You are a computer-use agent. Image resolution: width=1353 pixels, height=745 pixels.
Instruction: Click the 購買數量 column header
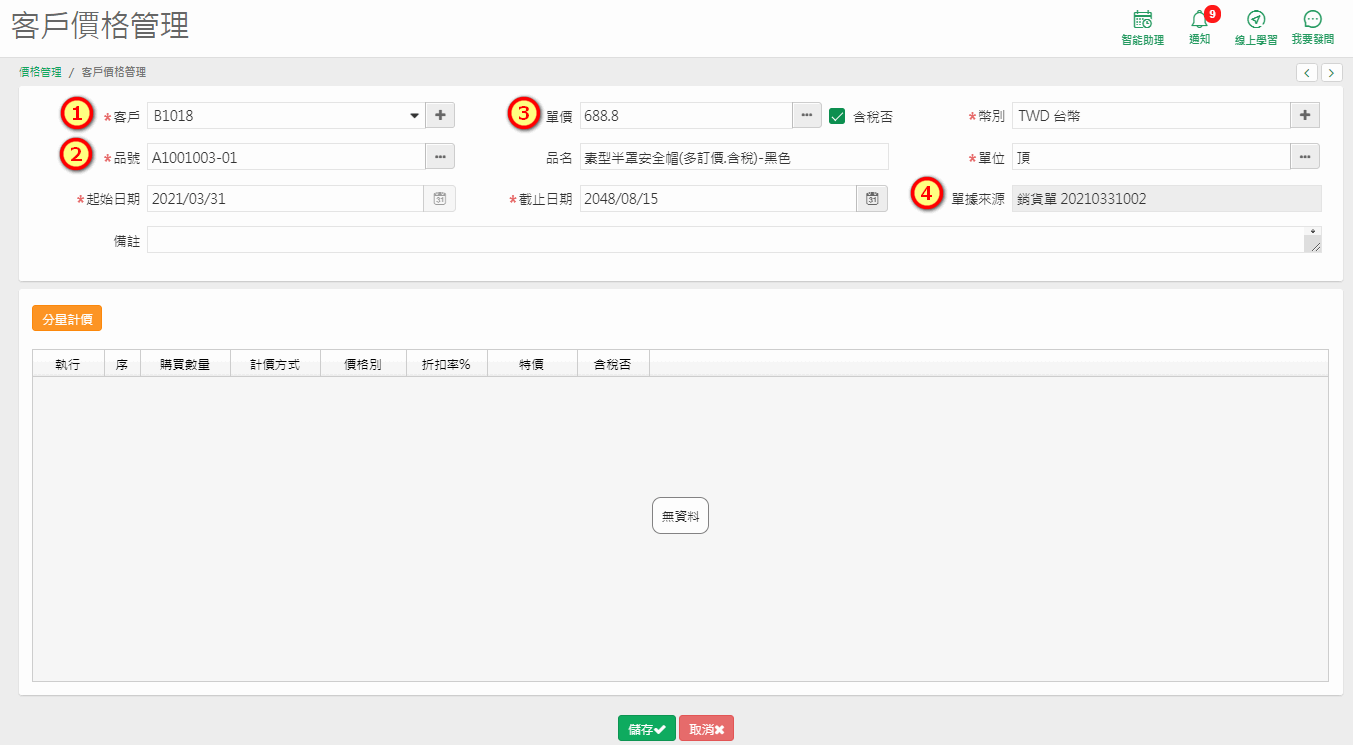(x=185, y=364)
